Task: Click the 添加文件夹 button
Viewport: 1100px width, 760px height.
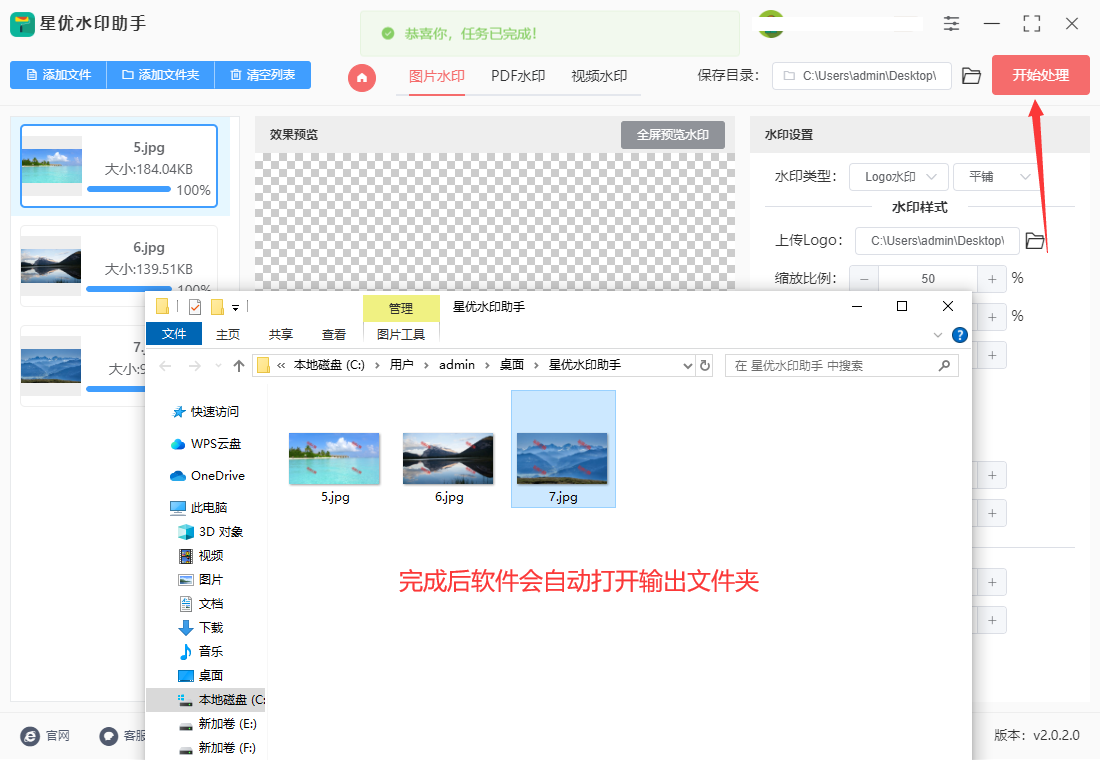Action: click(x=160, y=75)
